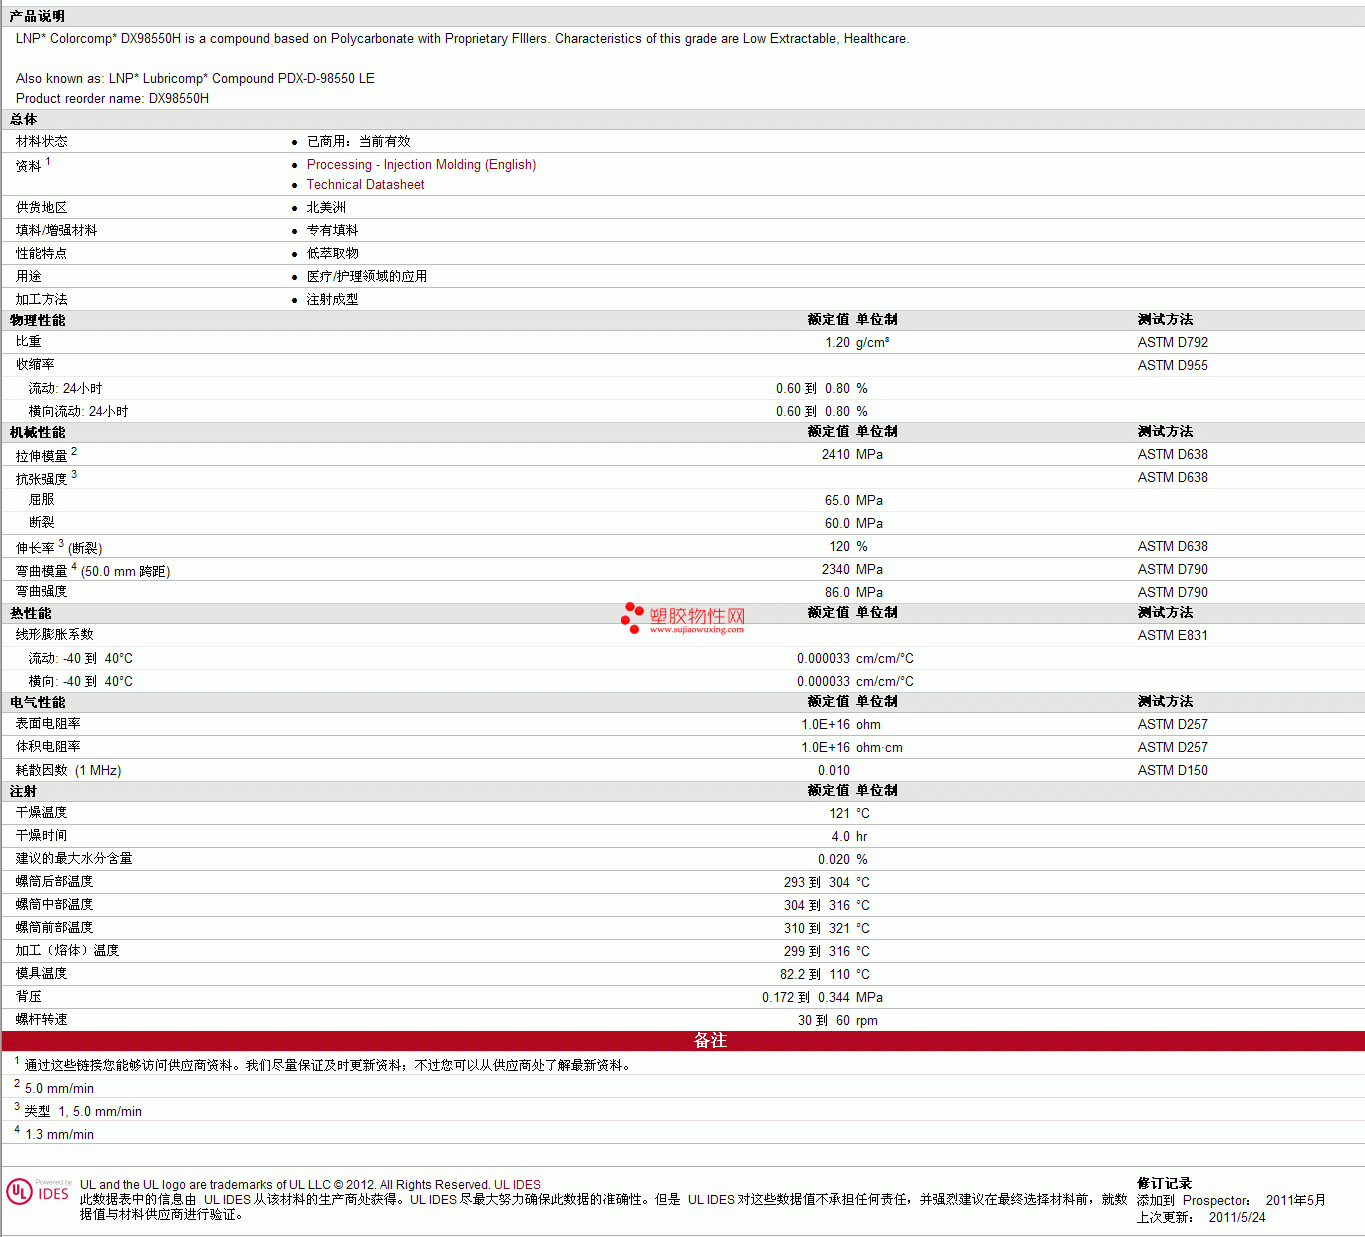Click the 已商用：当前有效 status entry
1365x1237 pixels.
click(x=358, y=141)
